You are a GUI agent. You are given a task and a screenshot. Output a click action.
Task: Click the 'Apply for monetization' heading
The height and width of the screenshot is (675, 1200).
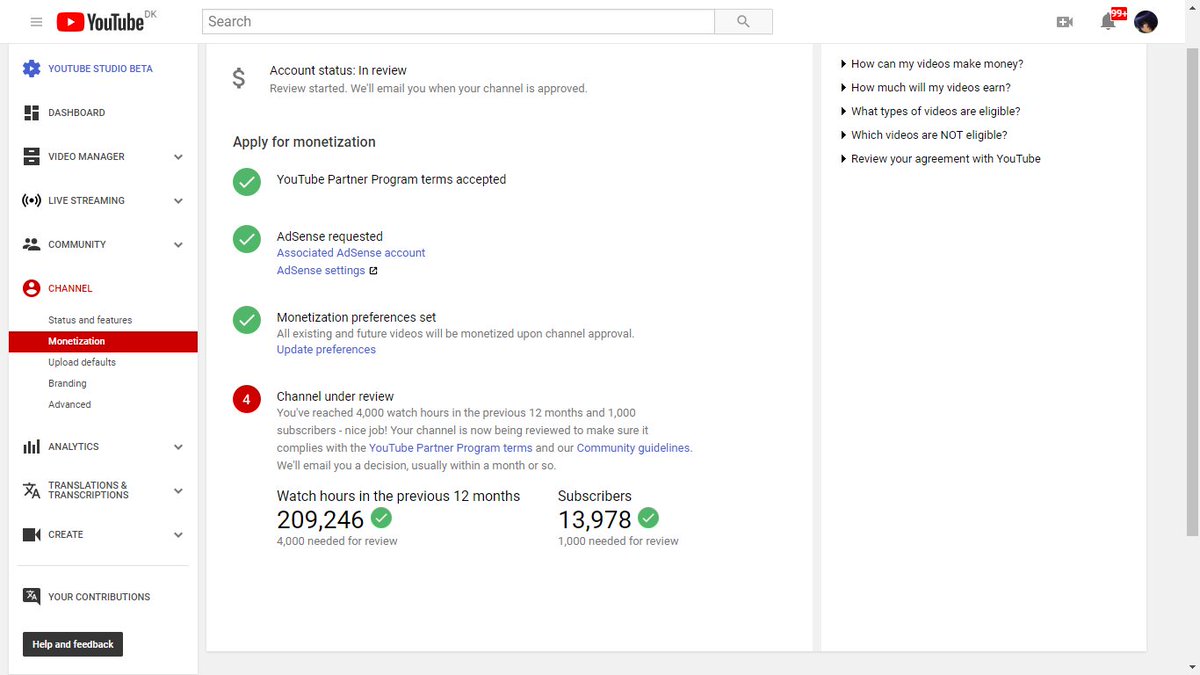304,142
